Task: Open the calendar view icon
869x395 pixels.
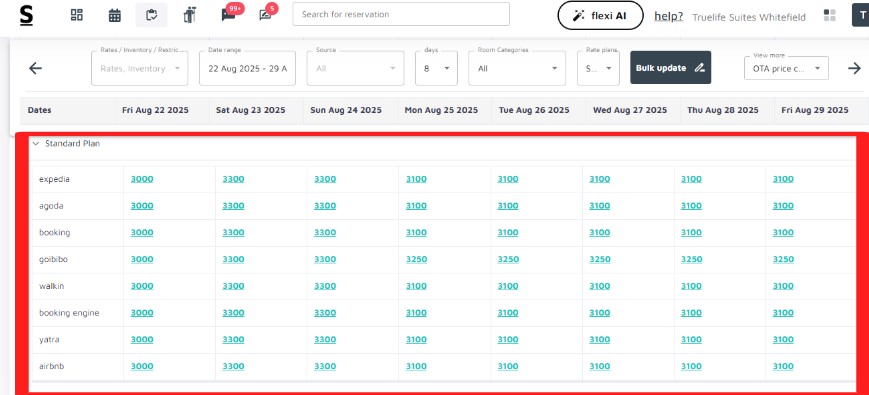Action: pos(115,15)
